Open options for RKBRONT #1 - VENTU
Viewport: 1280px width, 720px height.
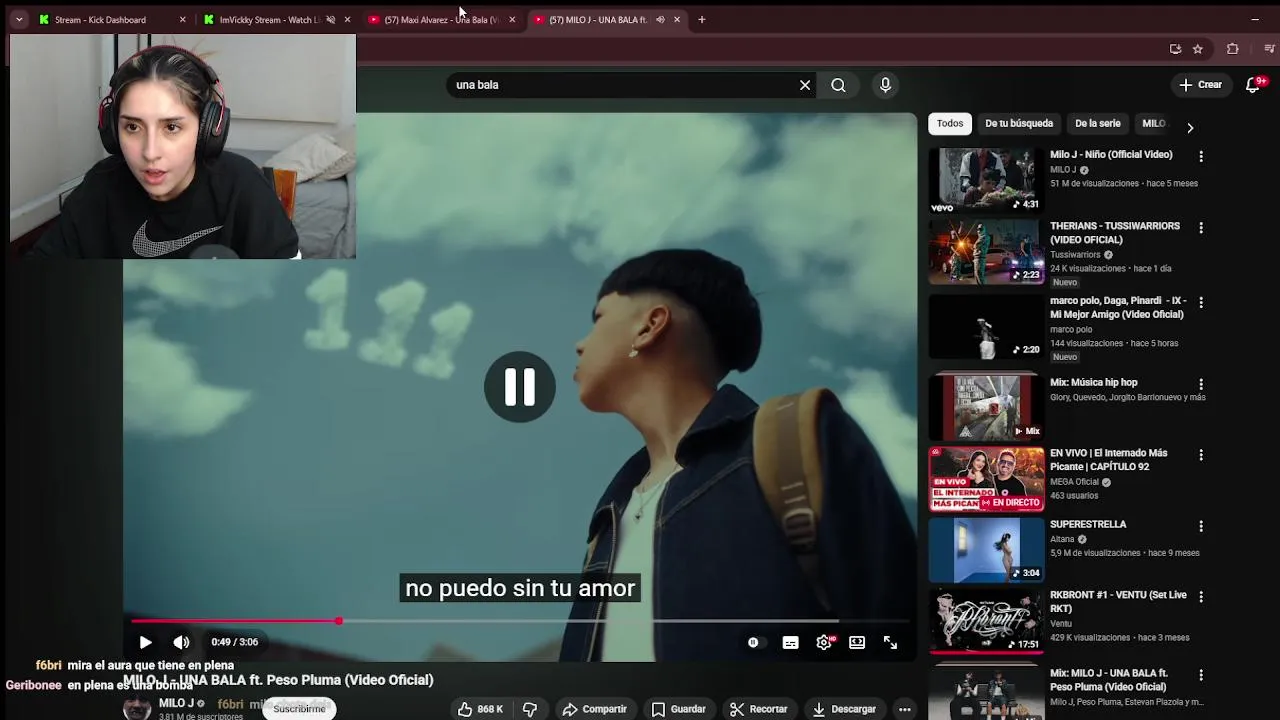(x=1201, y=597)
